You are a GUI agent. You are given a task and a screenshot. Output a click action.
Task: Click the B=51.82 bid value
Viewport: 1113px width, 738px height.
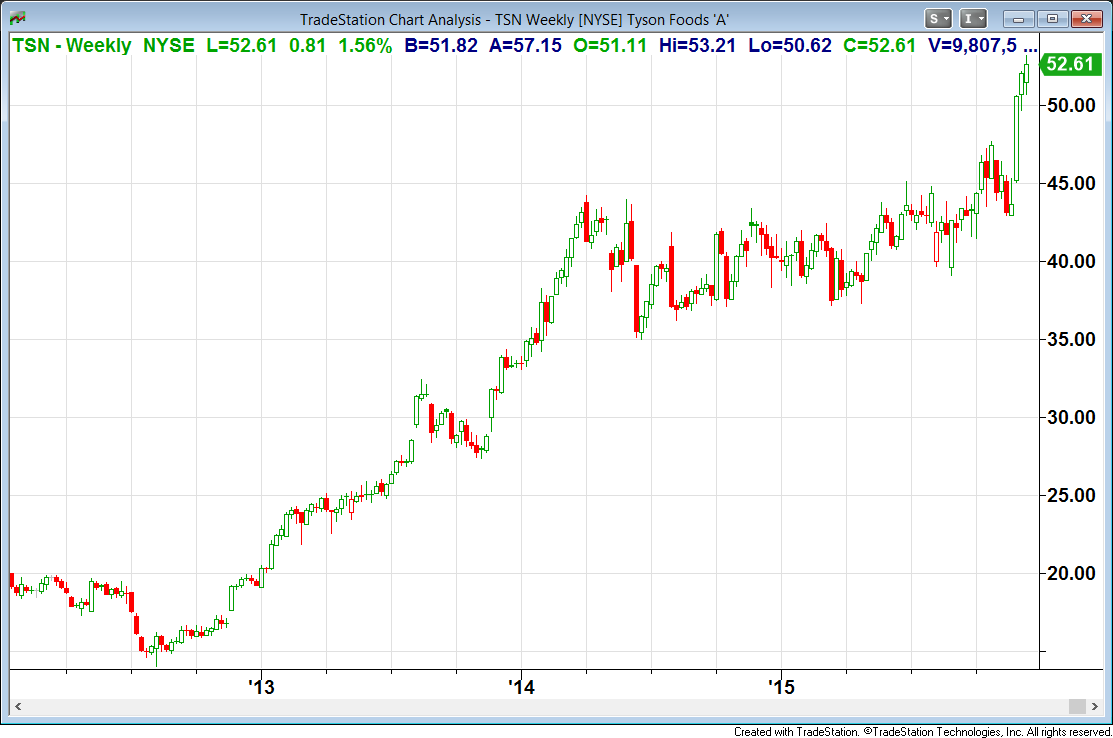coord(441,45)
